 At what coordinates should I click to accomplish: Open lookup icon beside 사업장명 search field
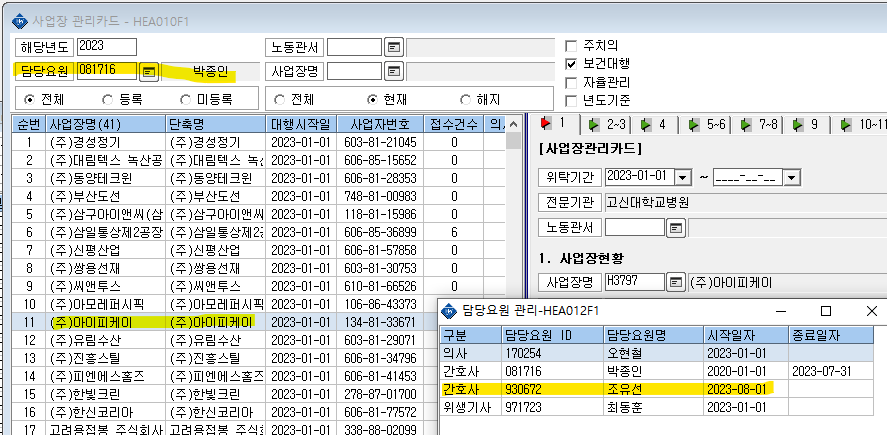pos(394,71)
